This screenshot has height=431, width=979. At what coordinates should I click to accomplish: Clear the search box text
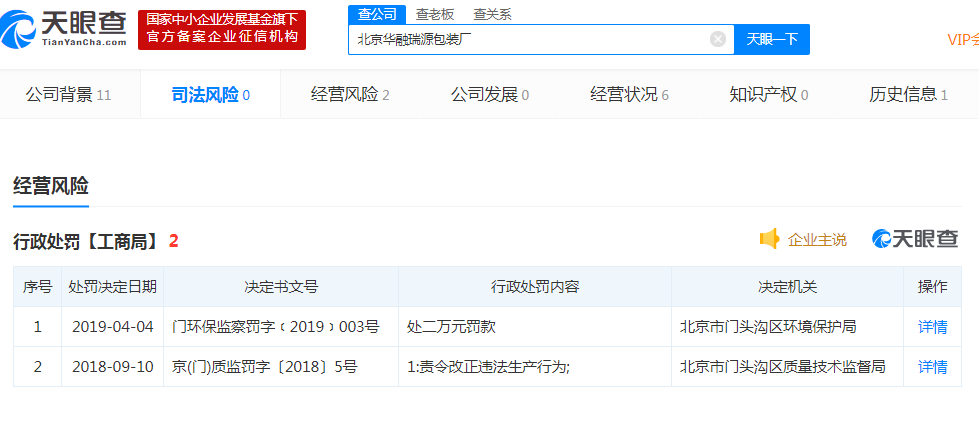(x=718, y=39)
